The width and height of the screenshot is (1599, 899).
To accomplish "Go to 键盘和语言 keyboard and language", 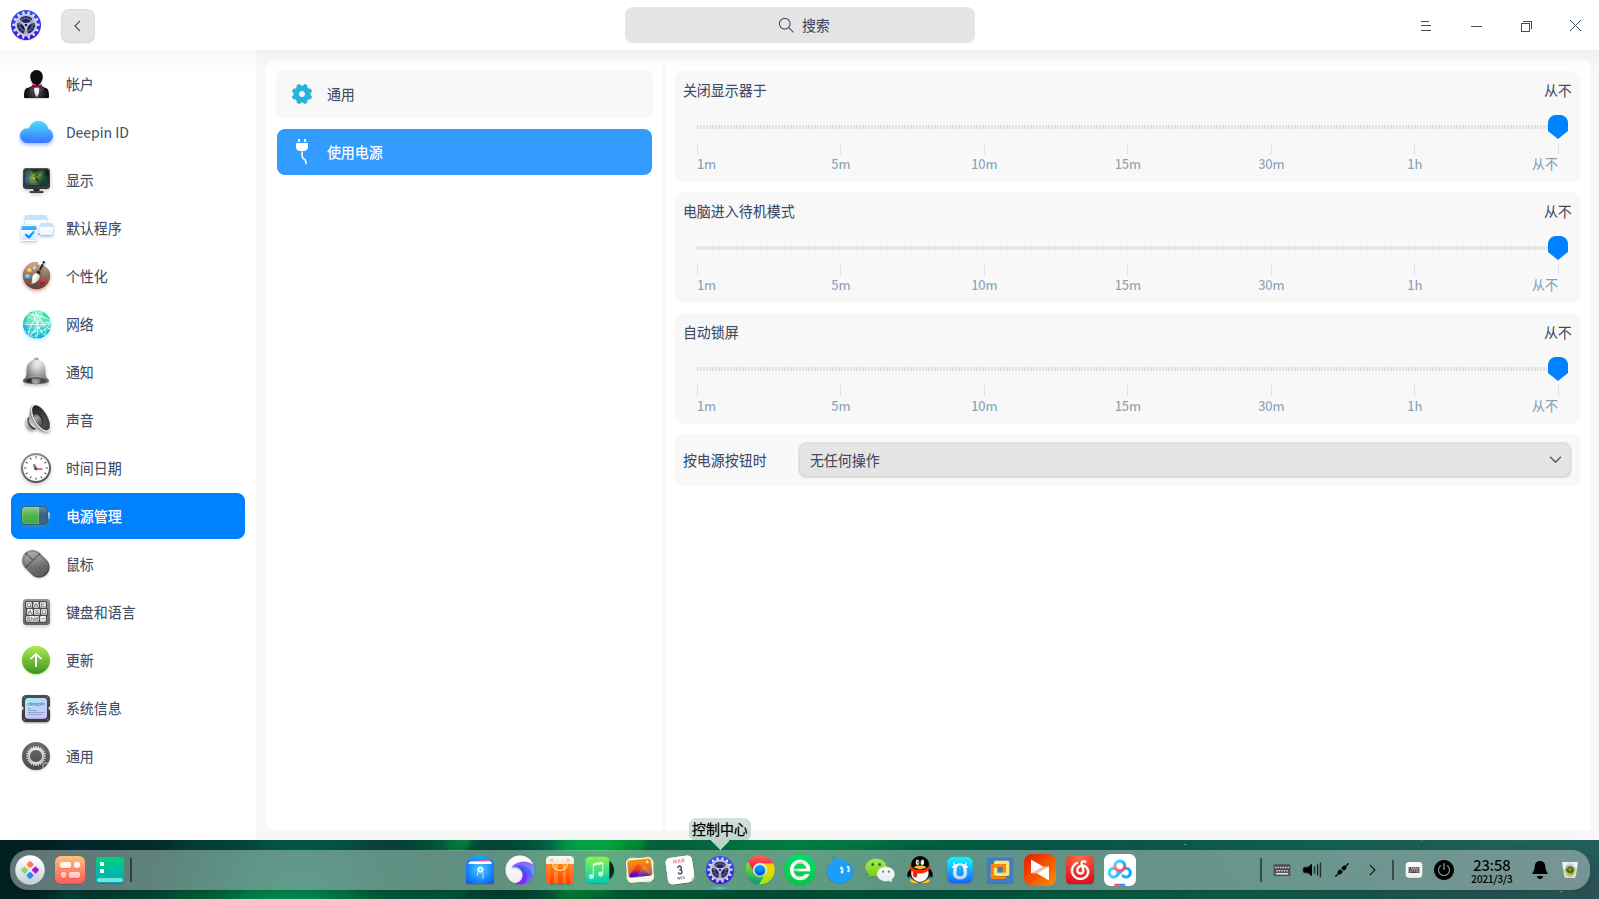I will tap(128, 613).
